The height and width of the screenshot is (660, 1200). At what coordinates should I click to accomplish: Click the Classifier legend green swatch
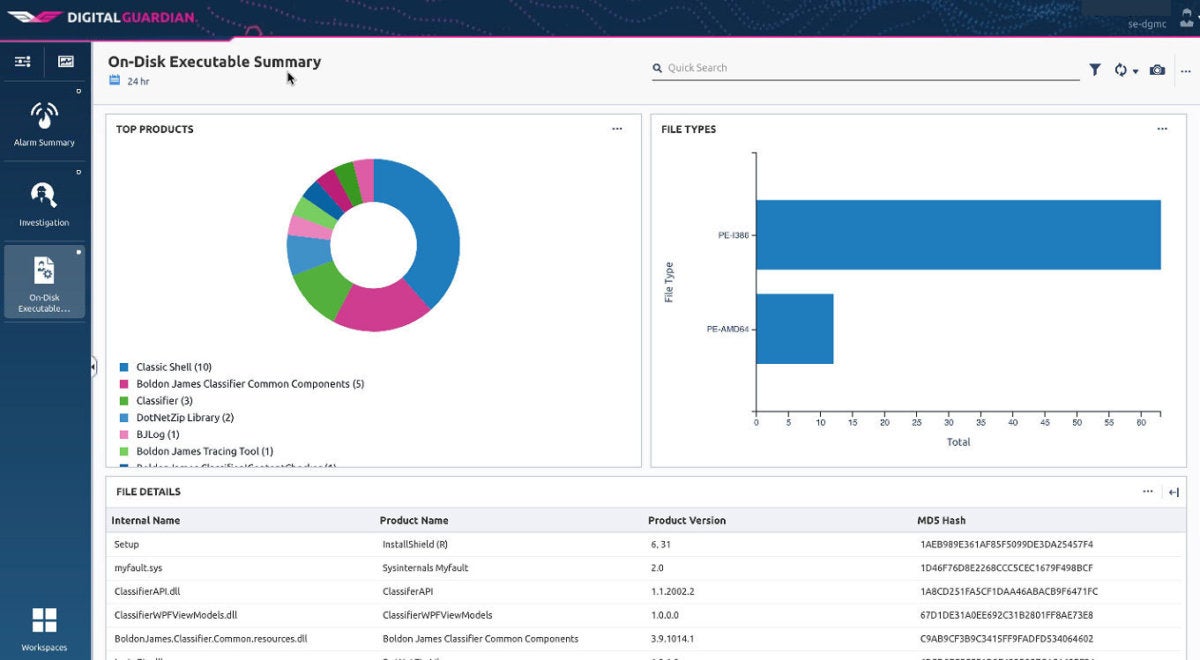click(124, 401)
